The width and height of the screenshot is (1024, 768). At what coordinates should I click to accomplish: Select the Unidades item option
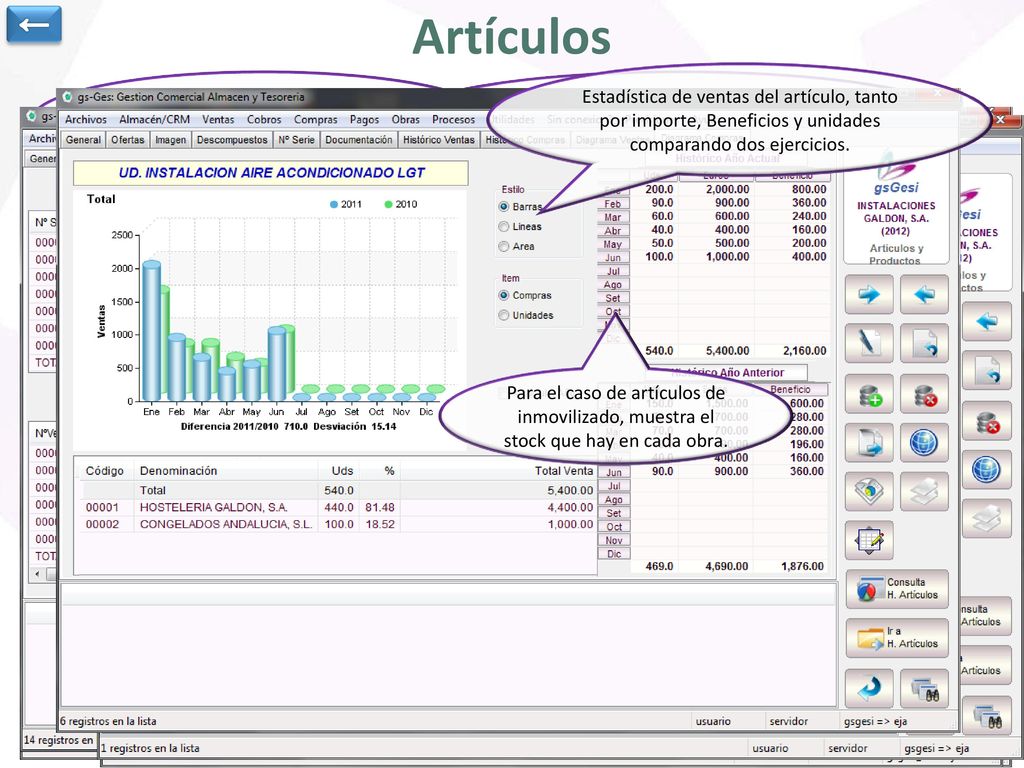click(x=526, y=315)
